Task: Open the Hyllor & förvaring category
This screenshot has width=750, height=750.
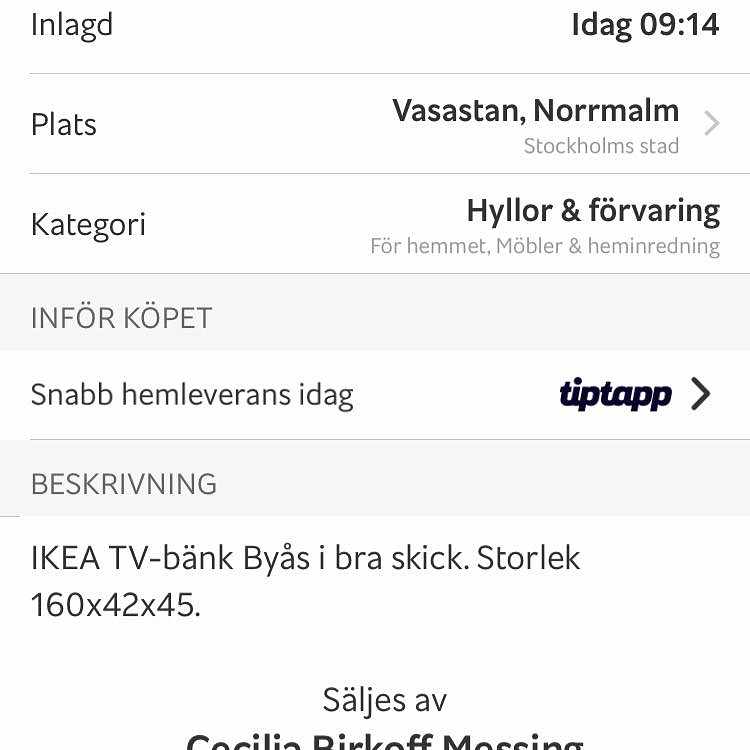Action: point(592,210)
